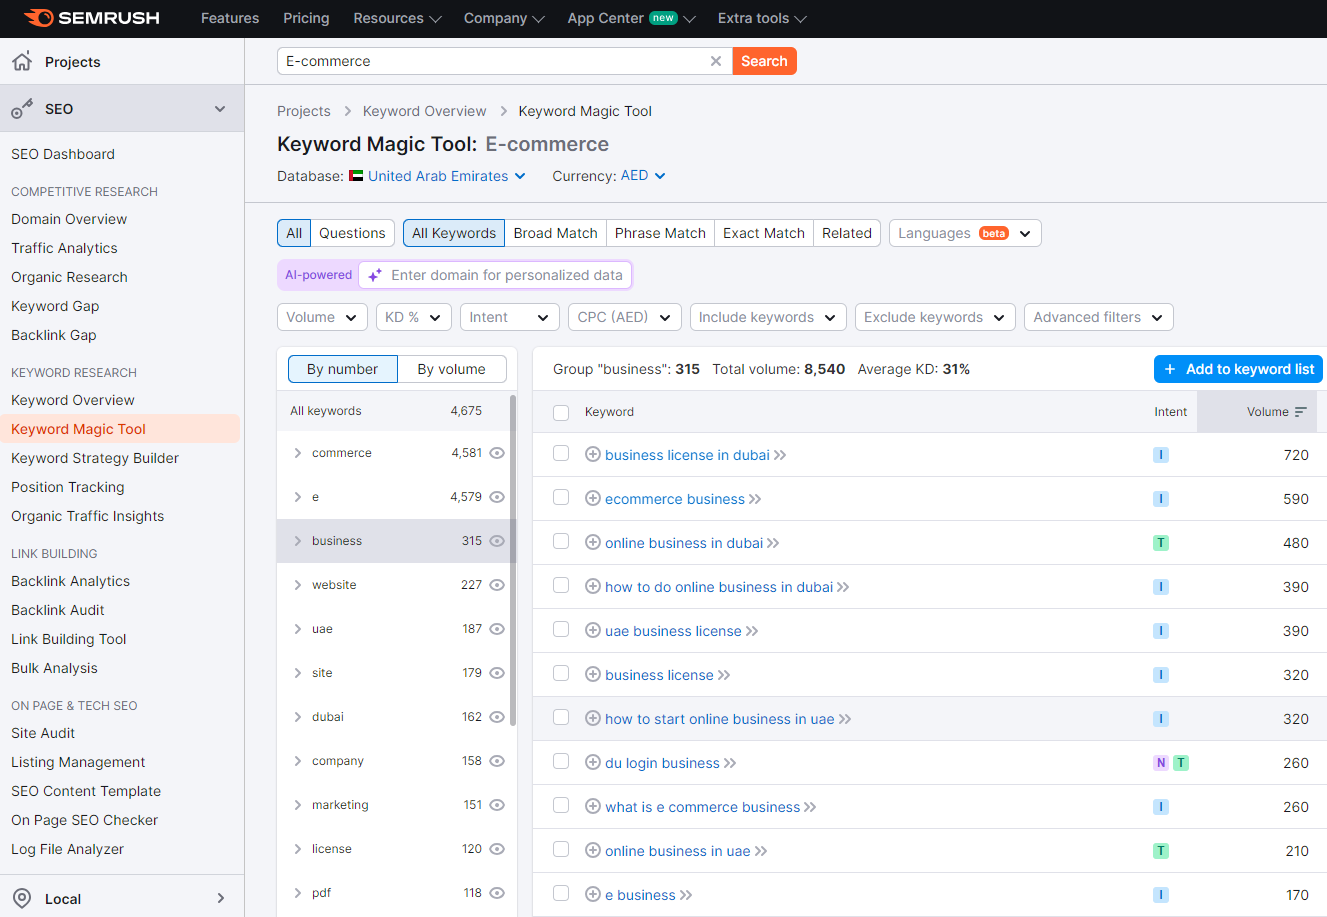
Task: Open the Languages beta dropdown
Action: (965, 233)
